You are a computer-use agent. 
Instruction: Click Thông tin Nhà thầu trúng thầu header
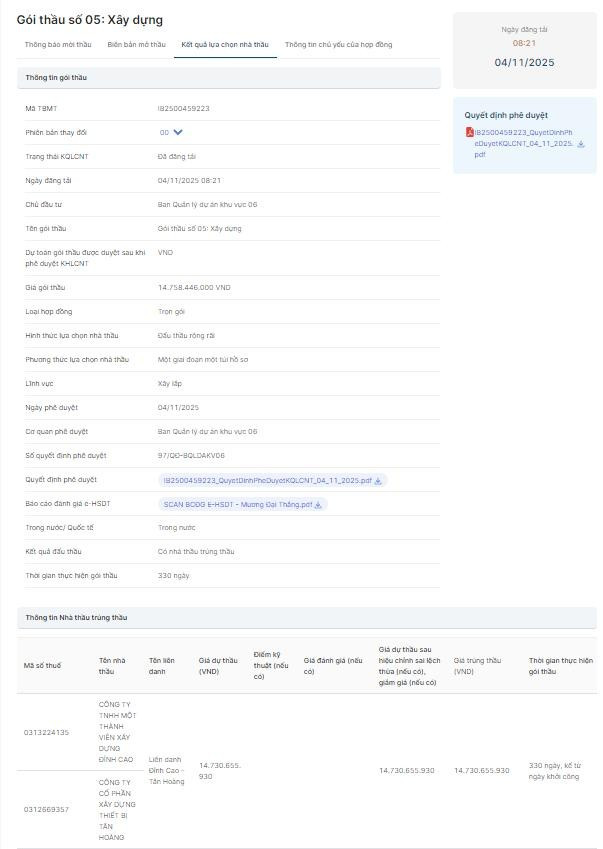click(x=76, y=618)
